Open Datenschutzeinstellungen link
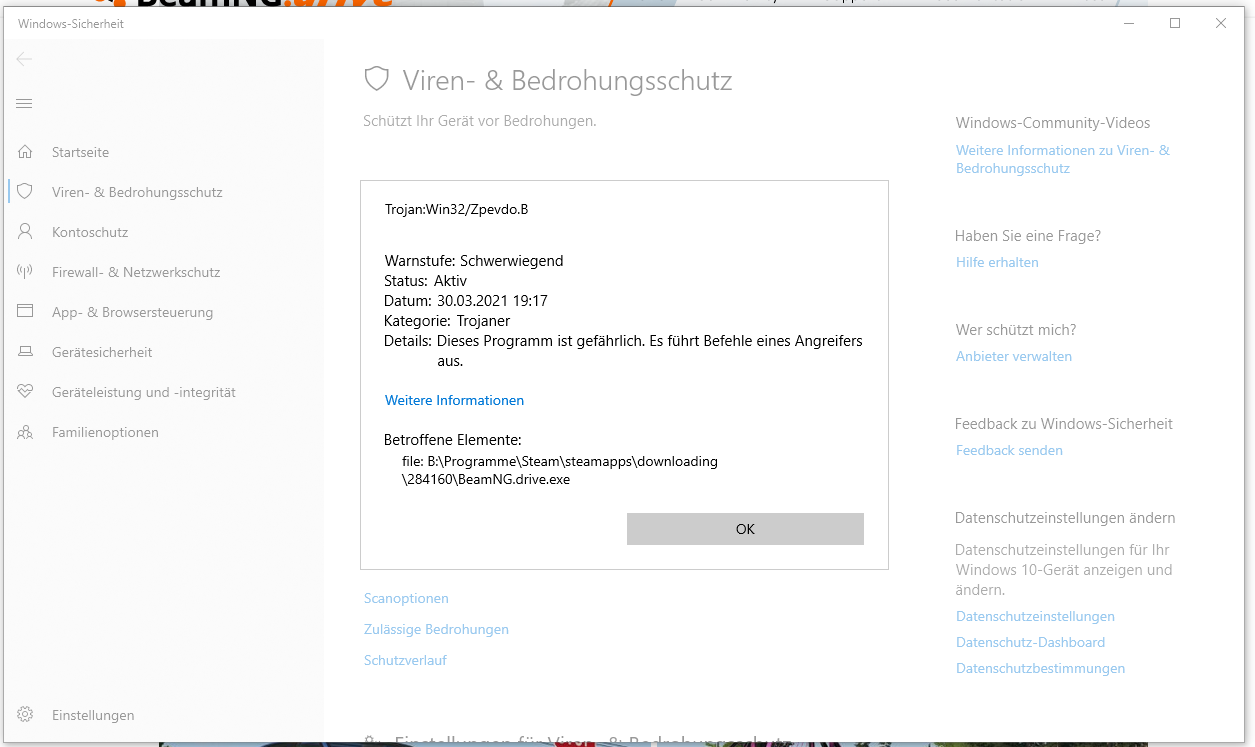The image size is (1255, 747). click(x=1035, y=616)
